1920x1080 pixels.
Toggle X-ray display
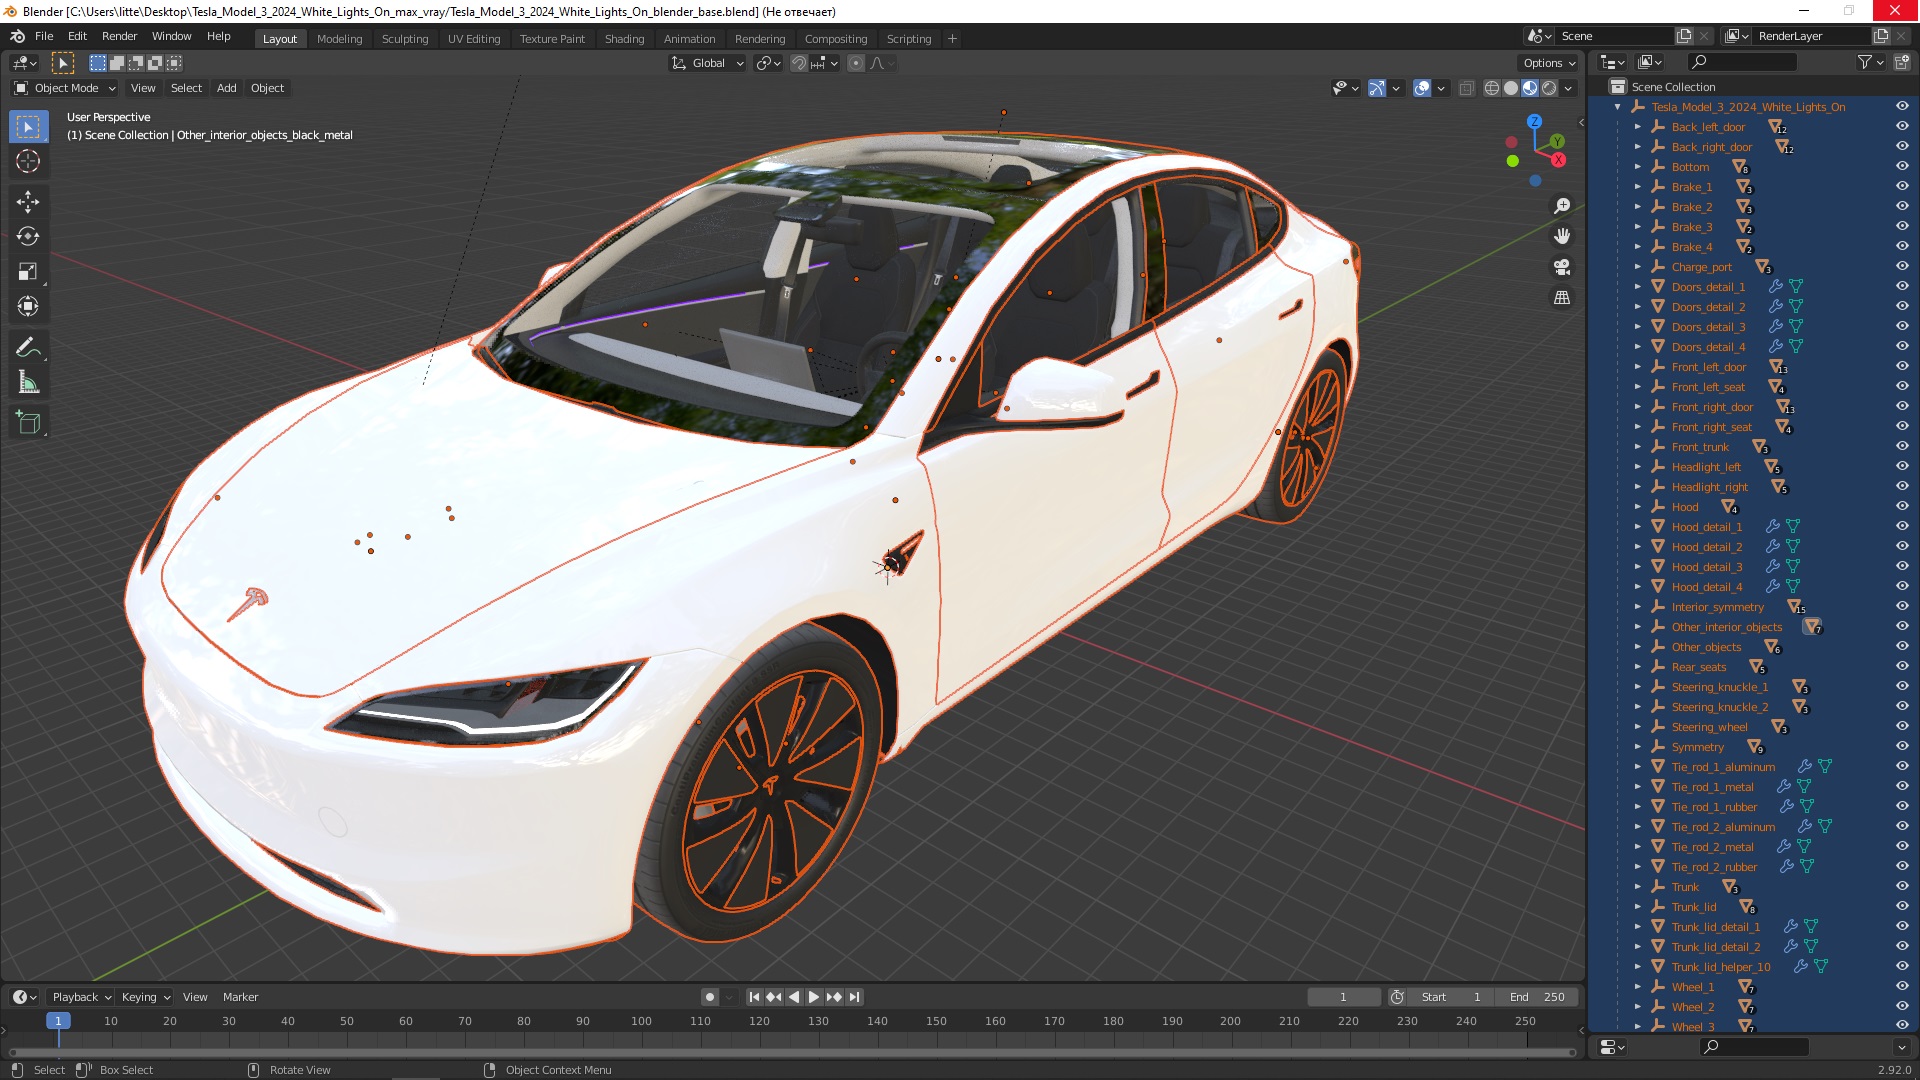[1466, 88]
